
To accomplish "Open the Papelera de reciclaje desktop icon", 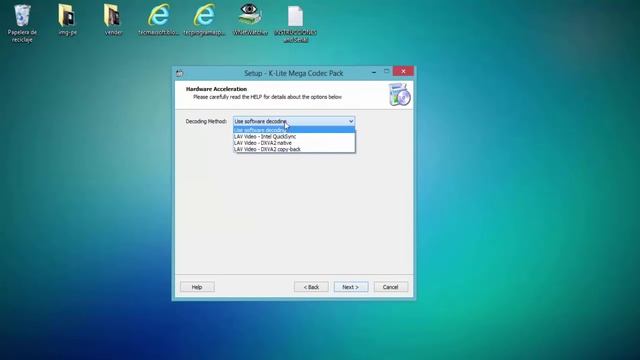I will 22,23.
